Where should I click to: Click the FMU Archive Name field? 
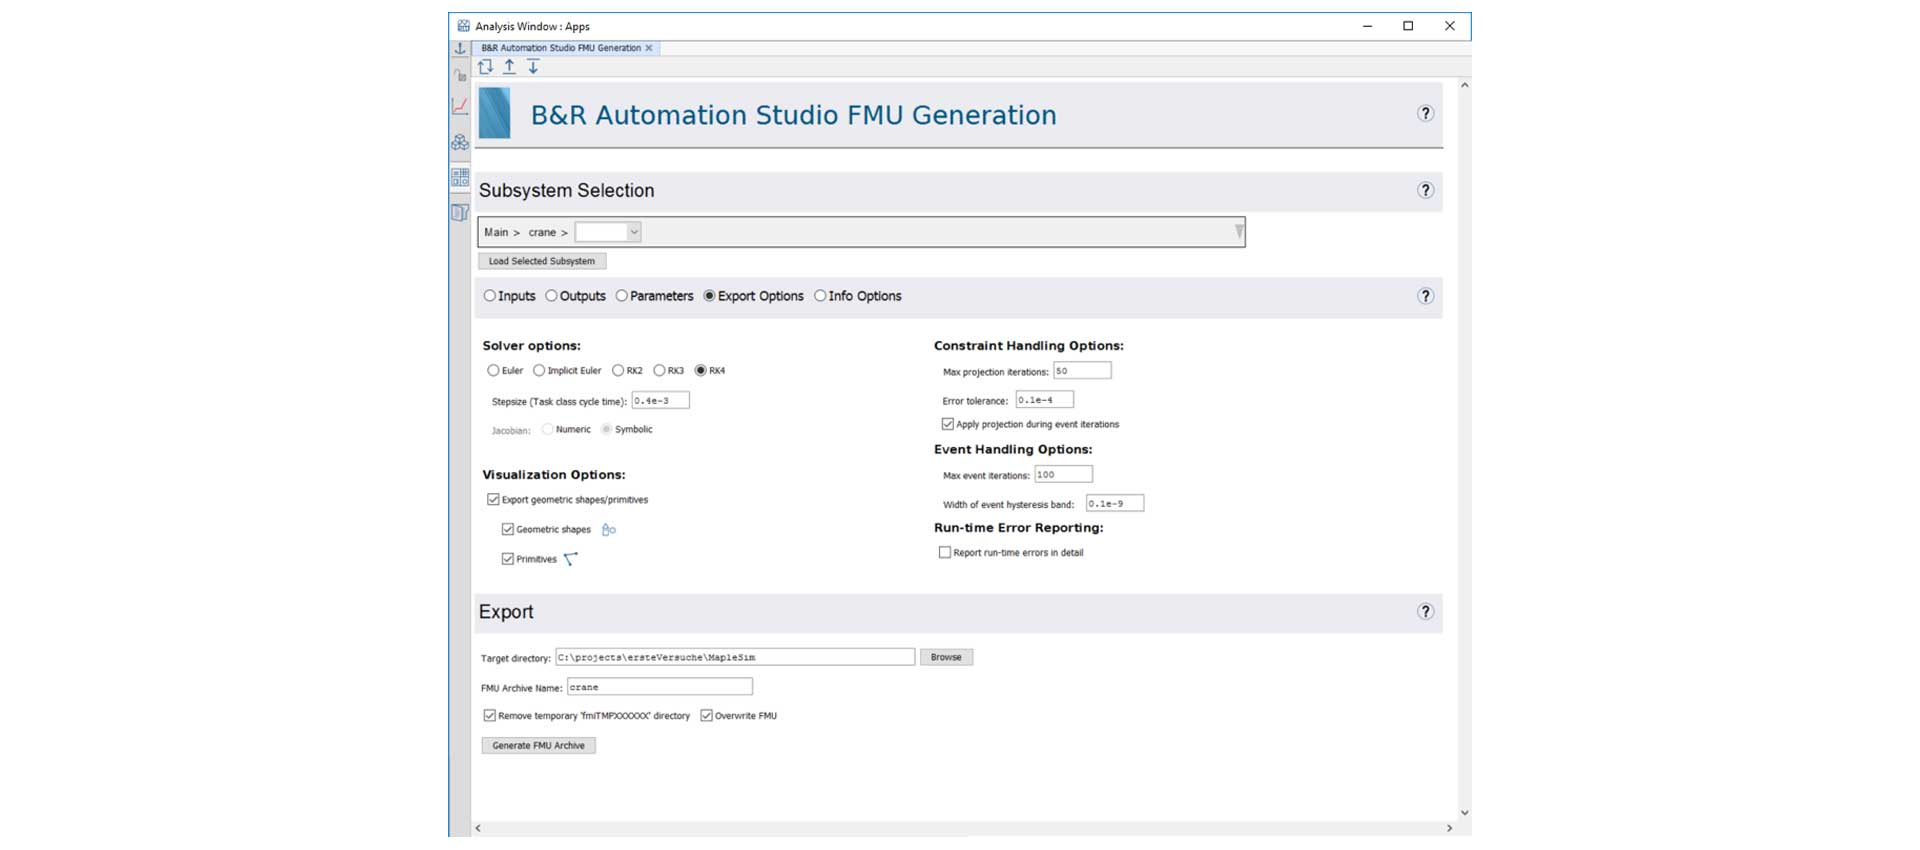tap(660, 687)
